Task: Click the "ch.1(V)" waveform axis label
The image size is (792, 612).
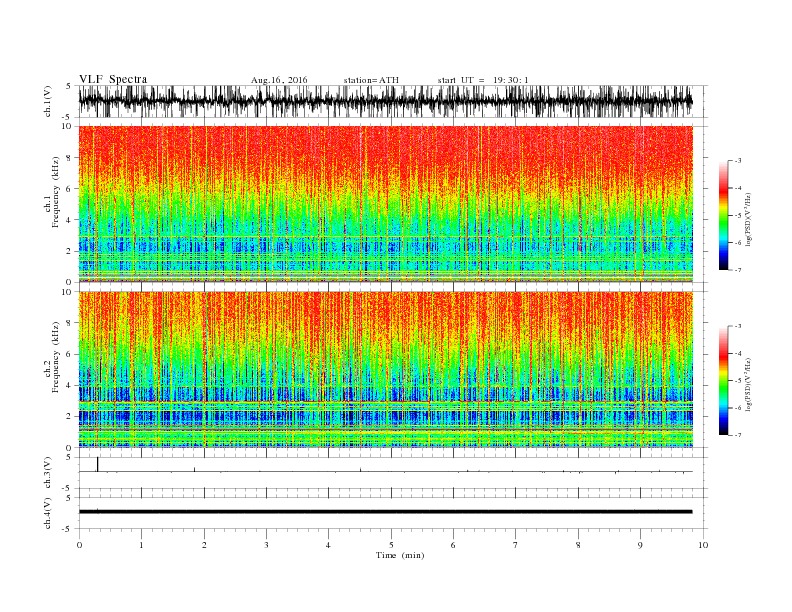Action: click(x=48, y=101)
